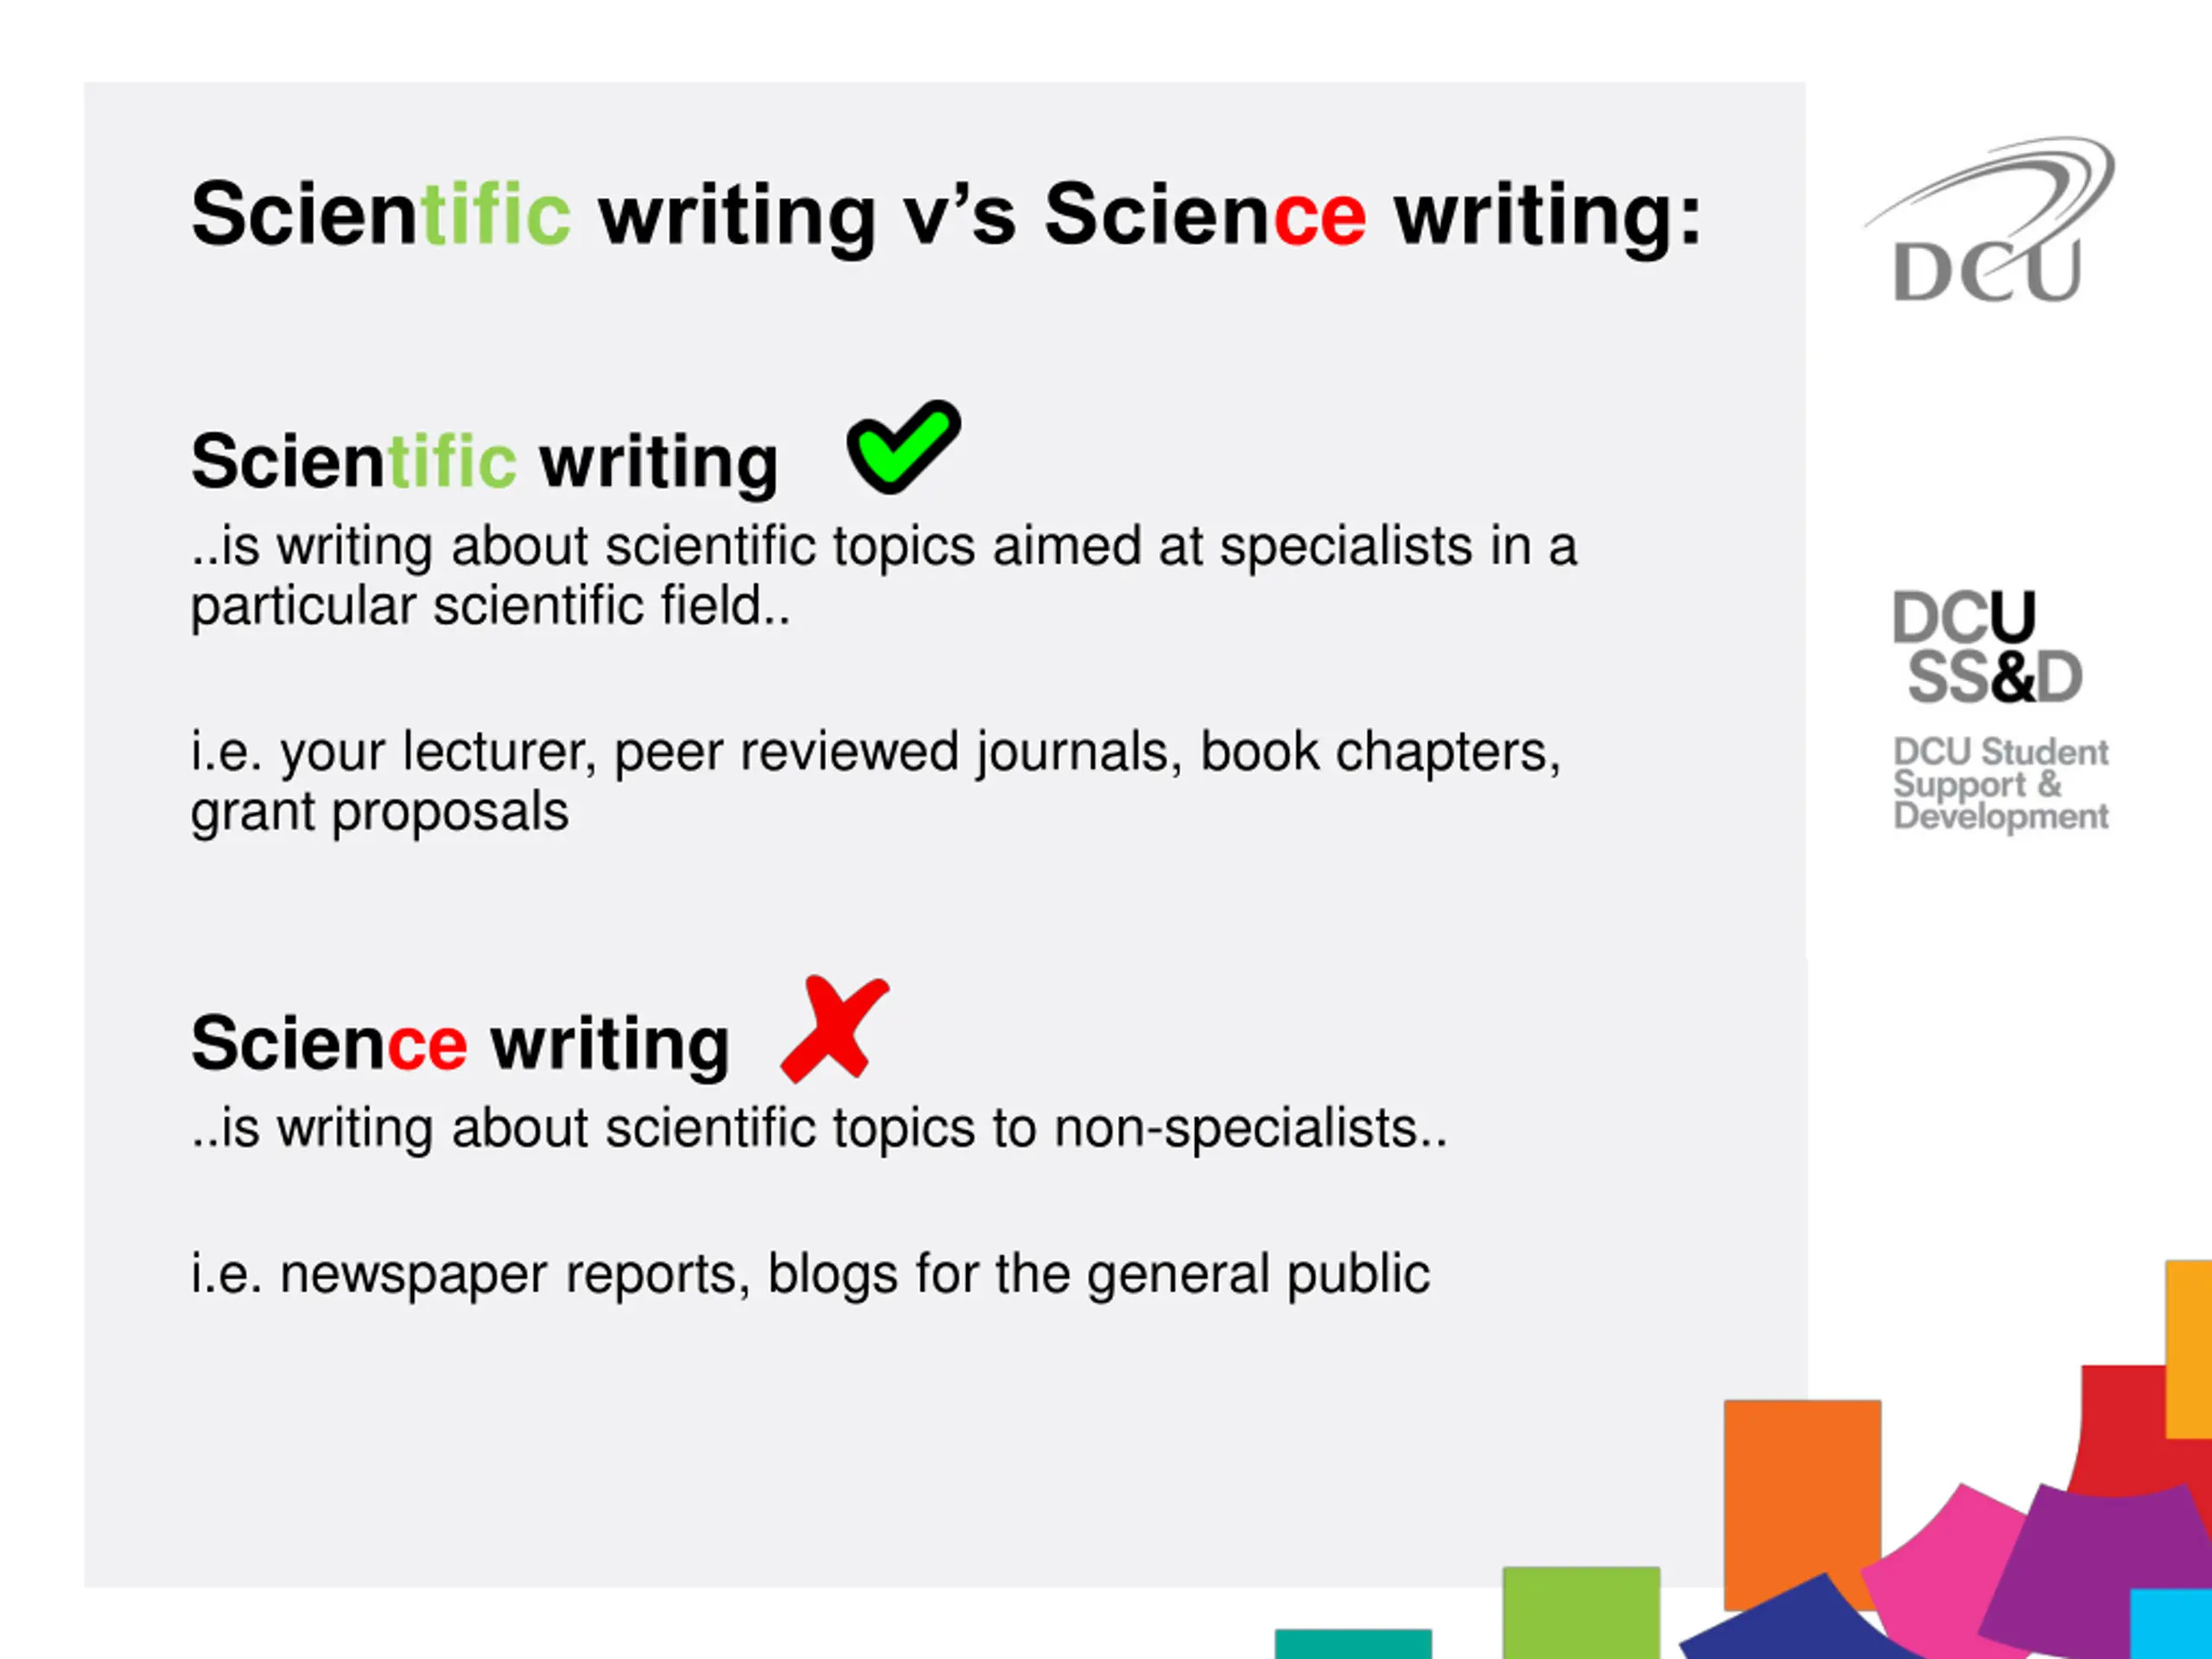Click the light green square shape
The image size is (2212, 1659).
(x=1581, y=1612)
